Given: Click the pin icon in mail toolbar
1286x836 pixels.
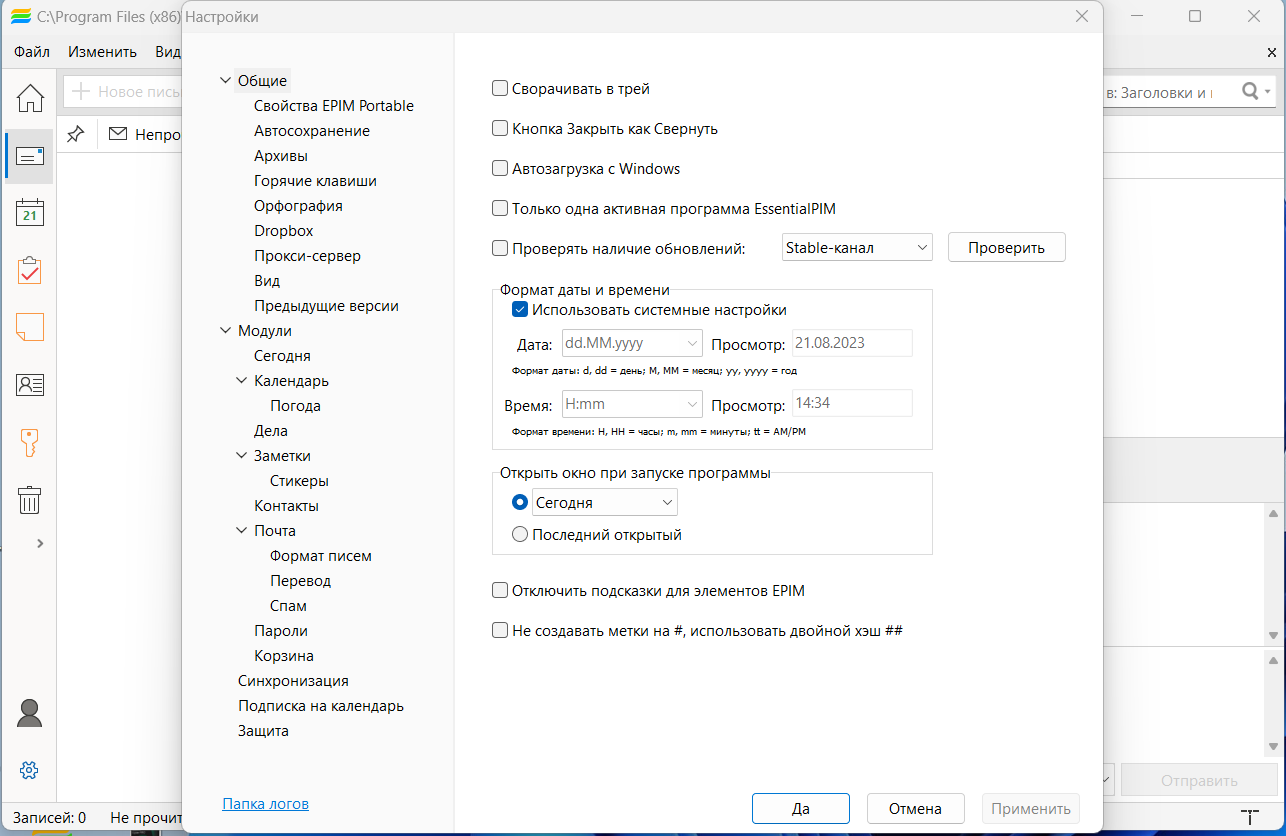Looking at the screenshot, I should pyautogui.click(x=75, y=134).
